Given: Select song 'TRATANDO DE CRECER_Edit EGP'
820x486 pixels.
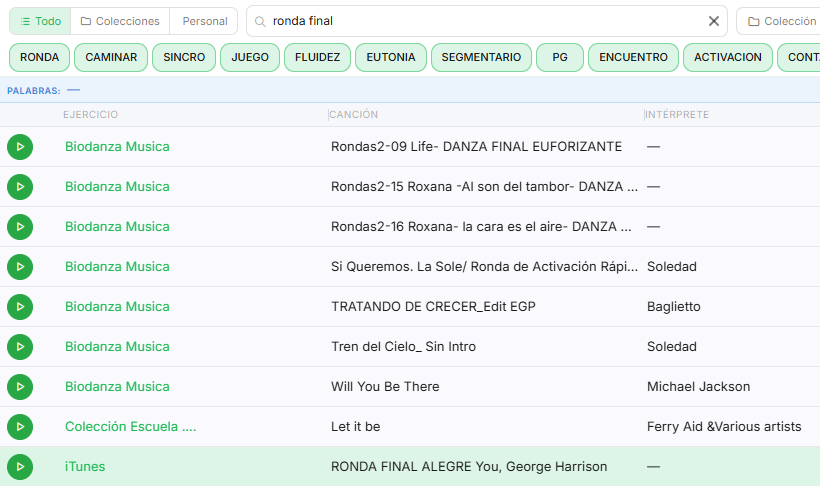Looking at the screenshot, I should click(433, 307).
